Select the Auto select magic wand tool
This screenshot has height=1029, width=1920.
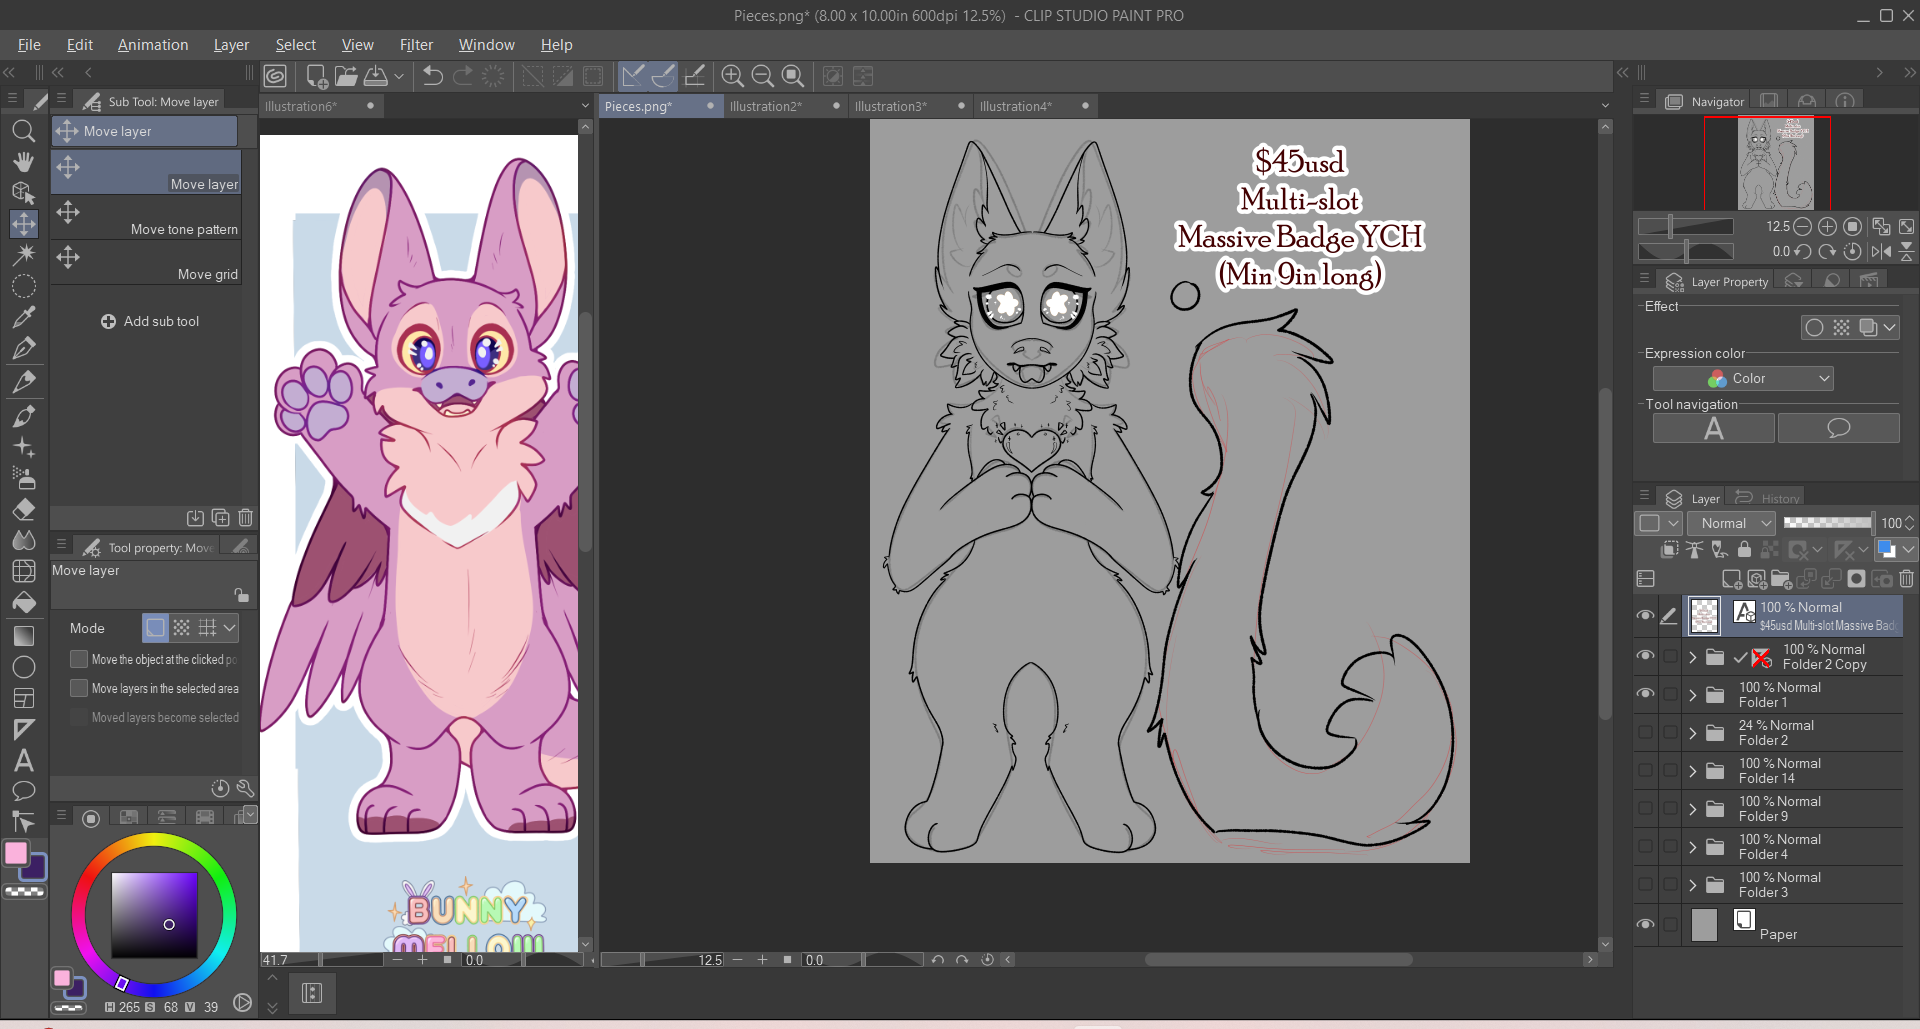click(x=24, y=254)
